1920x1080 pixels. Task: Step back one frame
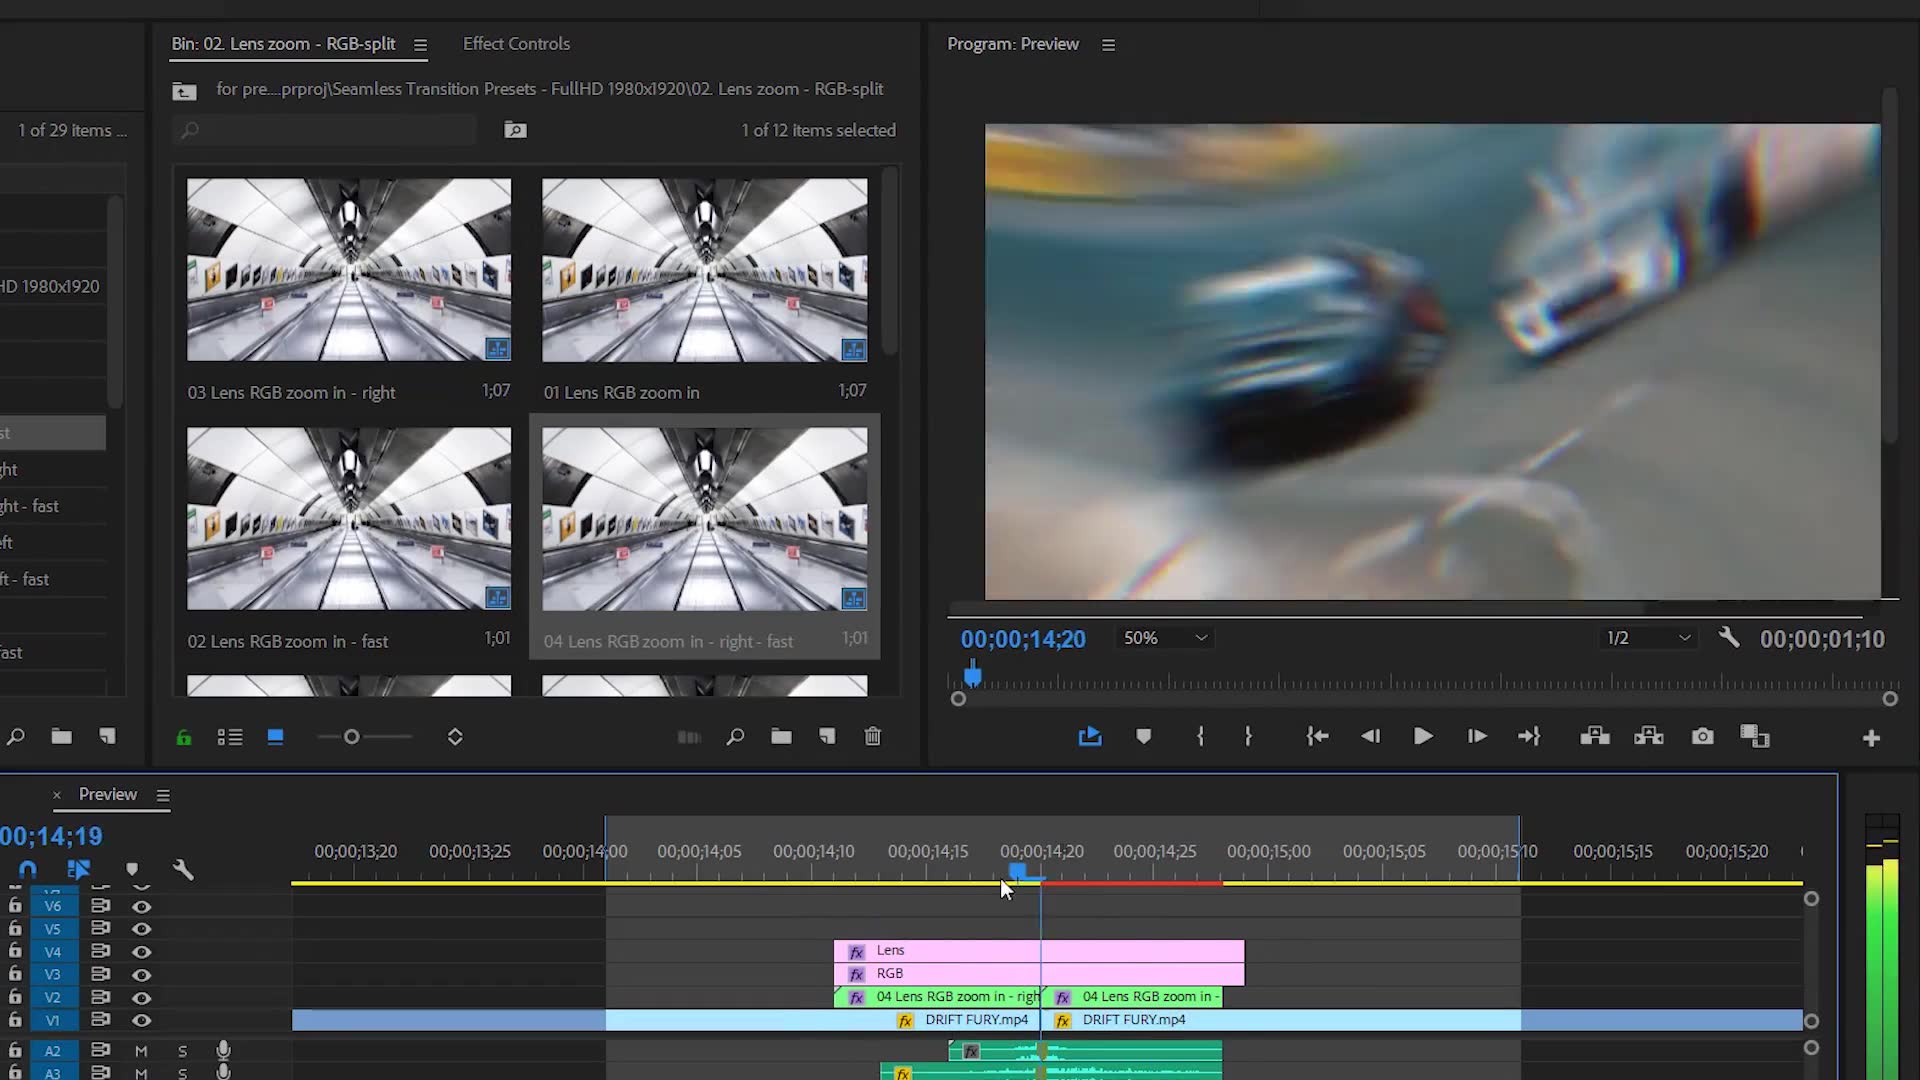(1370, 737)
